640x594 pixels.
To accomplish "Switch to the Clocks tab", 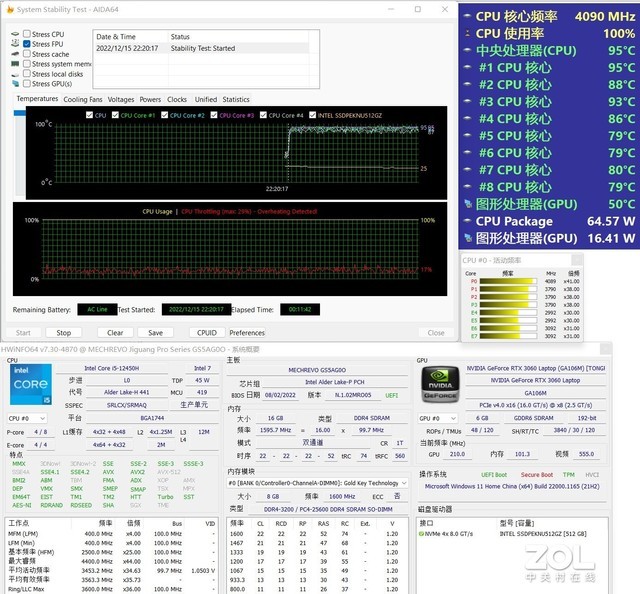I will pyautogui.click(x=177, y=99).
